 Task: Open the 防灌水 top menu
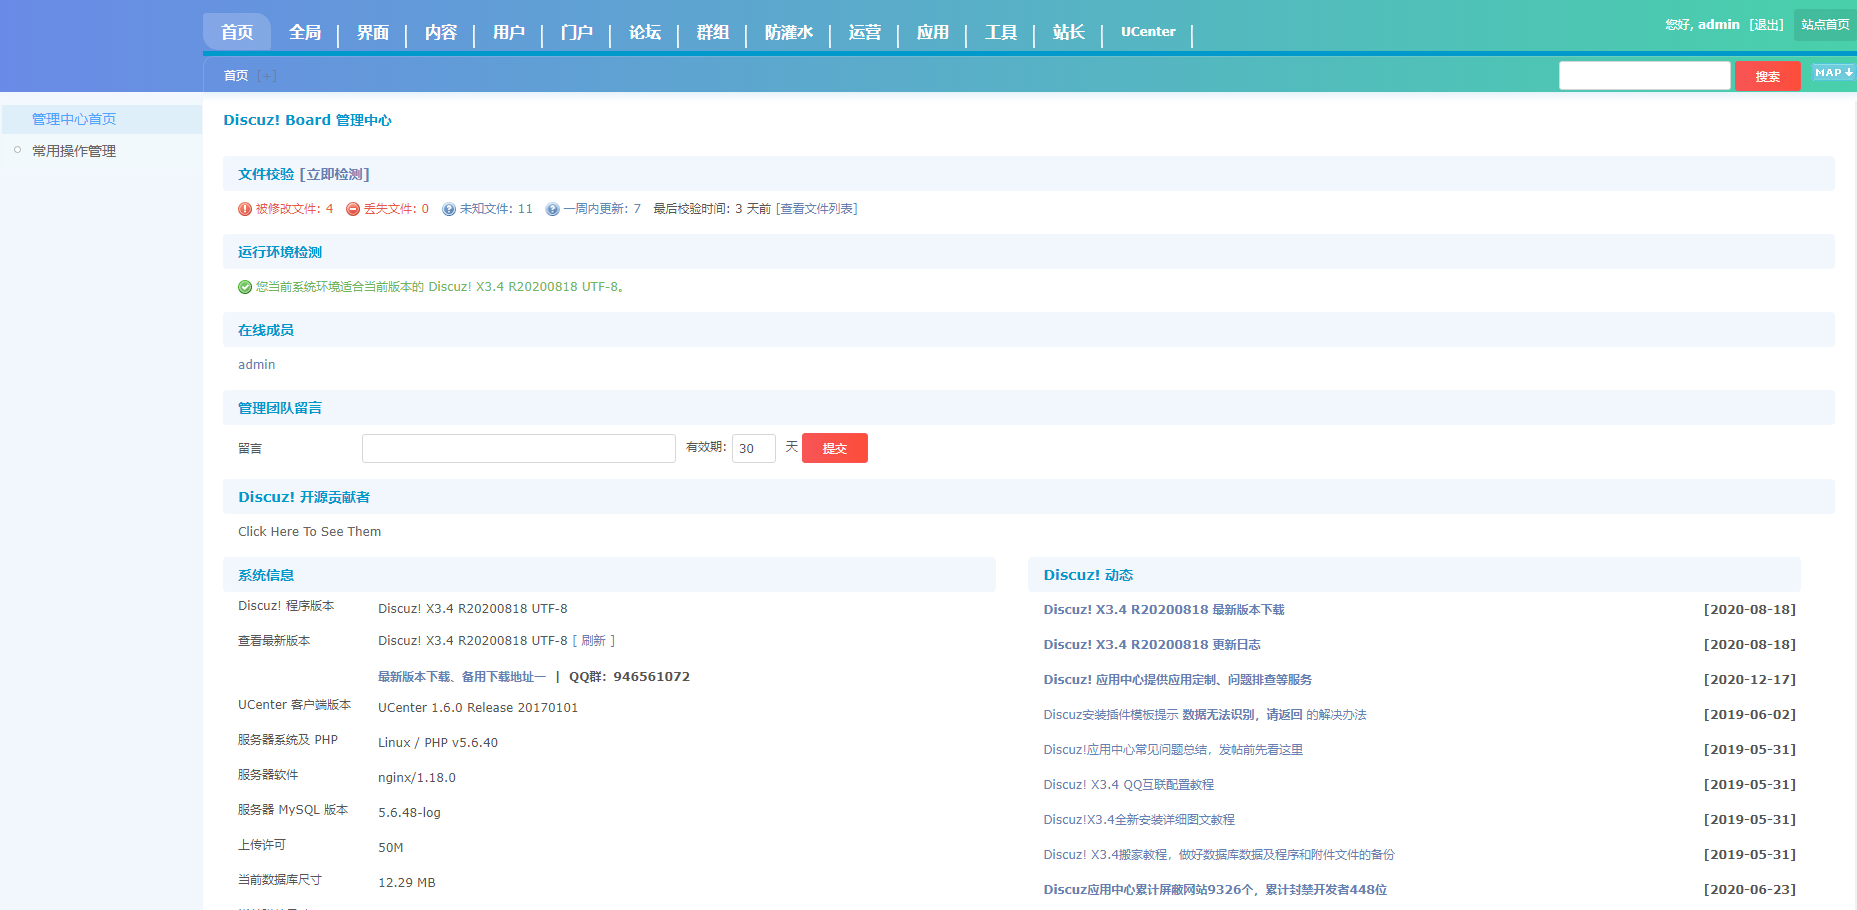pyautogui.click(x=789, y=32)
